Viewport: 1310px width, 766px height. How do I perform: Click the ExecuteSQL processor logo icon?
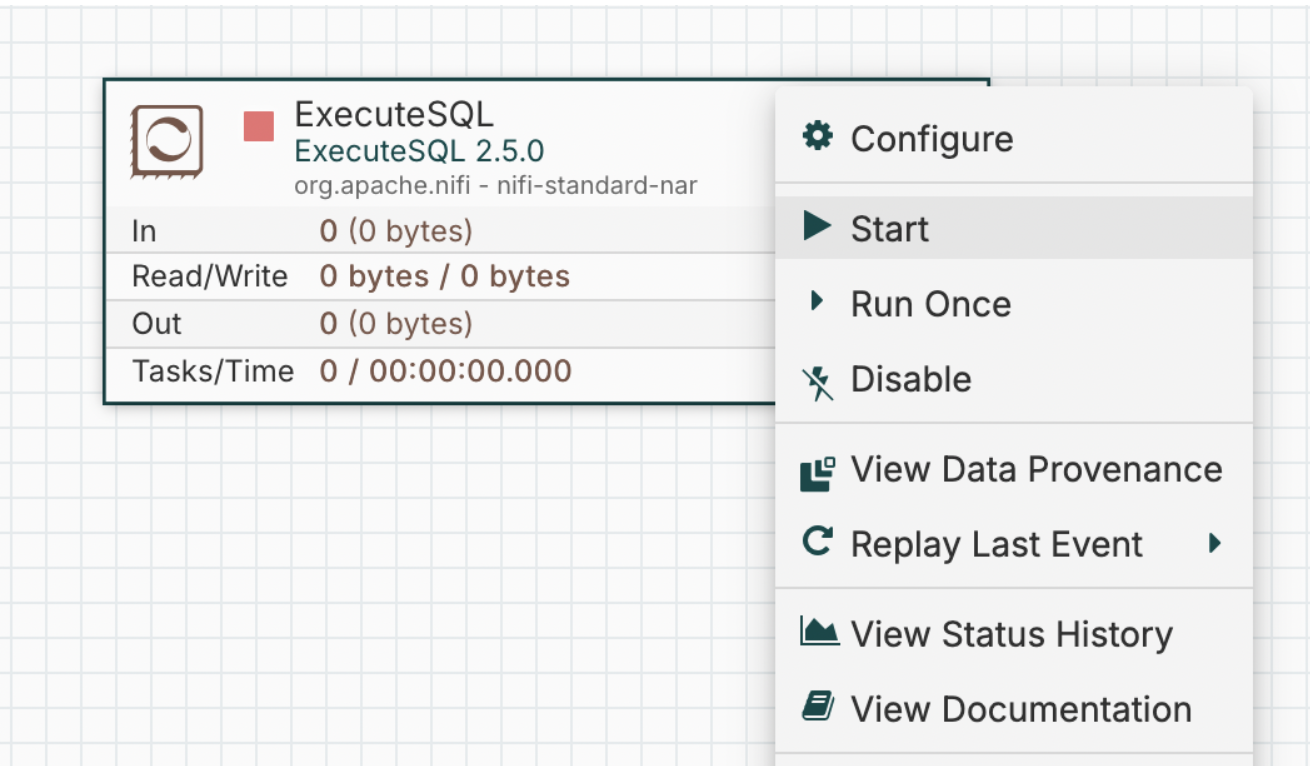click(x=167, y=141)
